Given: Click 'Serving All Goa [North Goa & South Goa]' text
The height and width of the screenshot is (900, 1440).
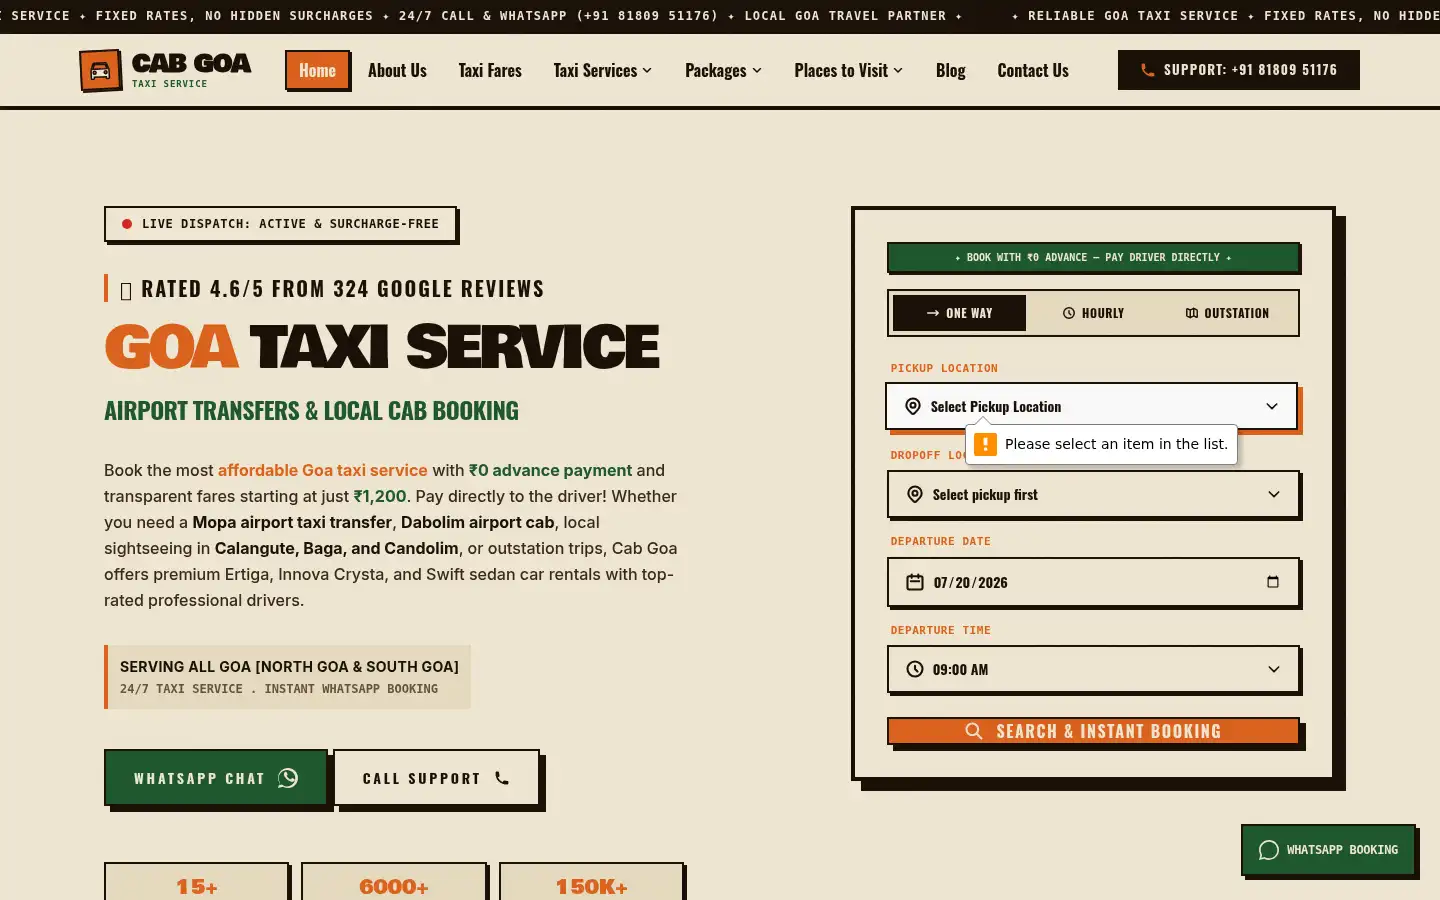Looking at the screenshot, I should coord(289,667).
